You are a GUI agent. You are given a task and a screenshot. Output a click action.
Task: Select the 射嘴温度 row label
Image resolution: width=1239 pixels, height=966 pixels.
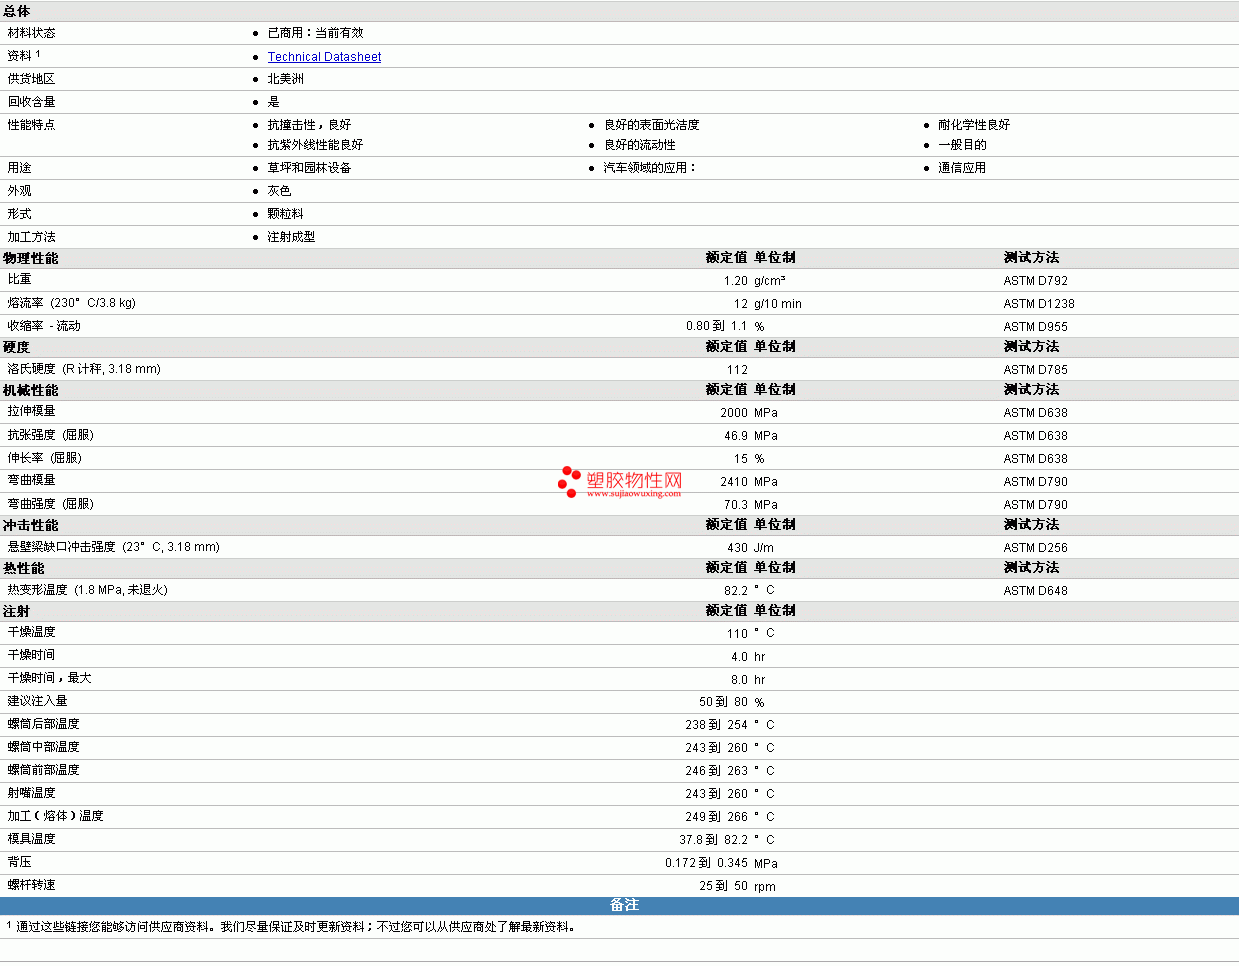[32, 793]
